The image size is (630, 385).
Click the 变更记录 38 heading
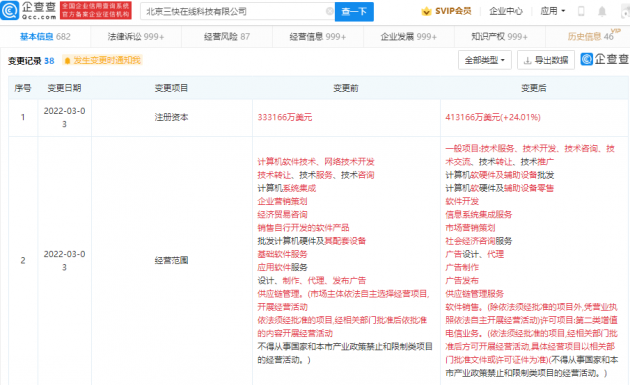(x=31, y=61)
